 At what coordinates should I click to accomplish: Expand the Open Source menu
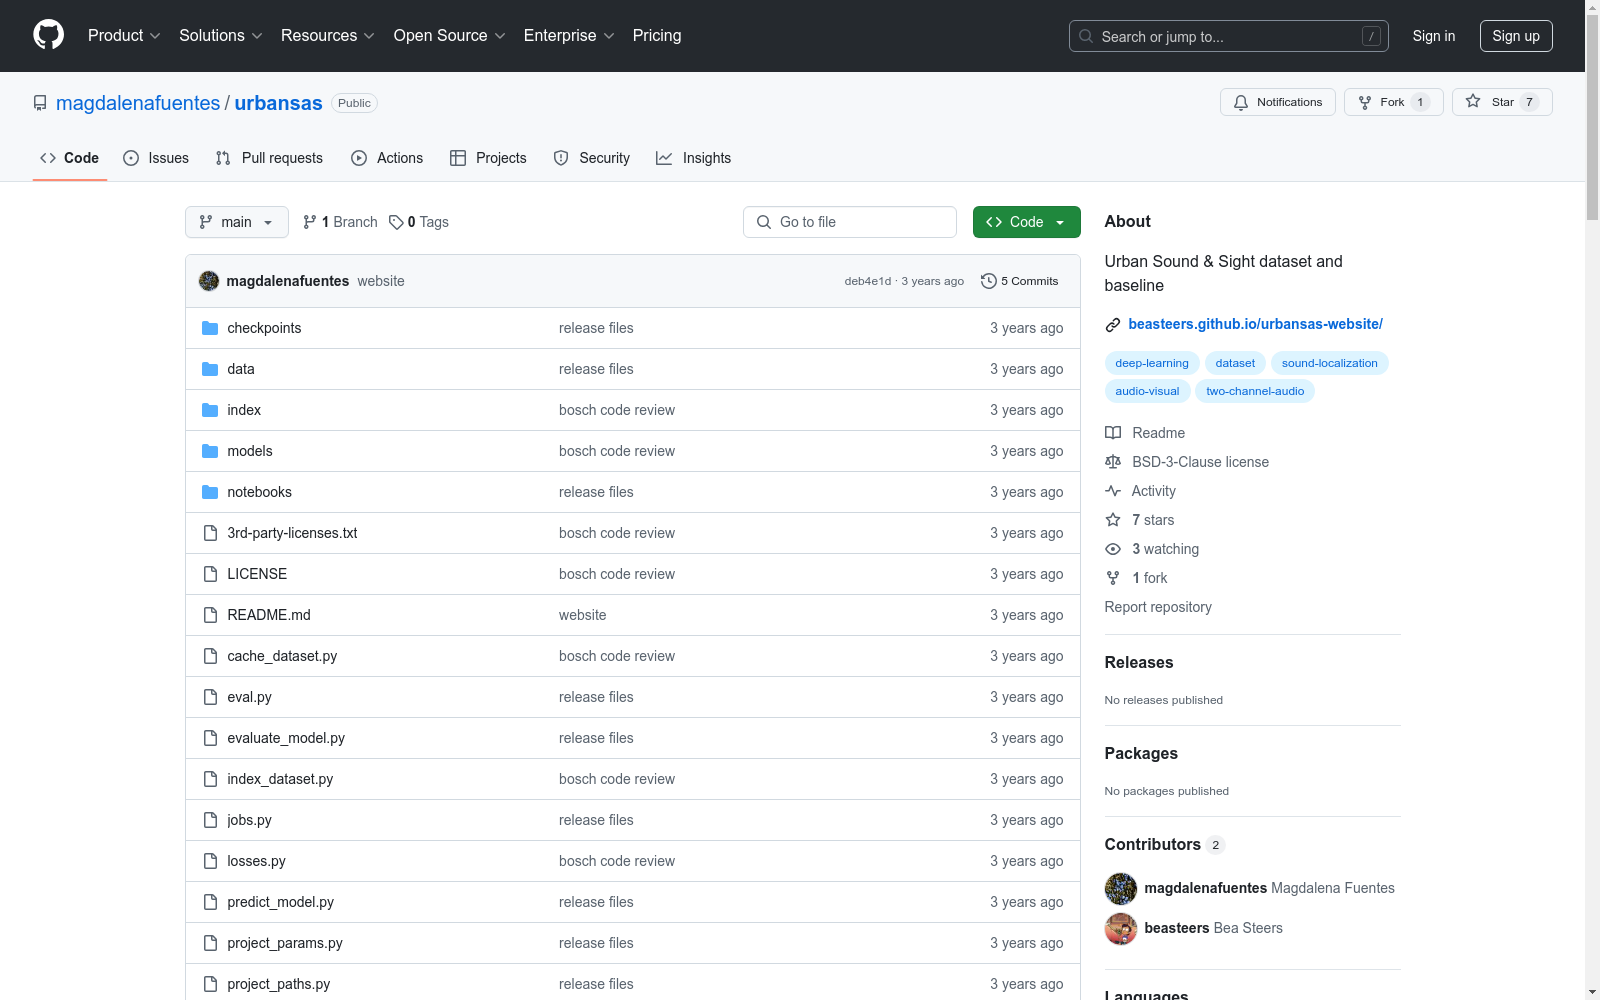pyautogui.click(x=450, y=36)
